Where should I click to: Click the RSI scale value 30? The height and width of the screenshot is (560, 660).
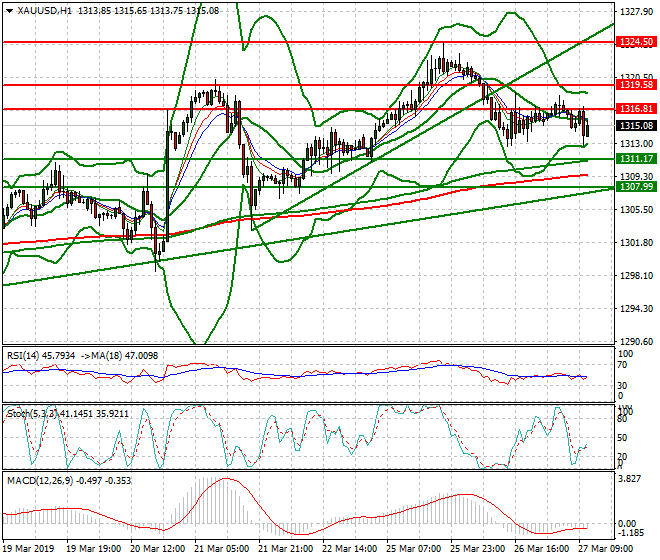tap(621, 385)
